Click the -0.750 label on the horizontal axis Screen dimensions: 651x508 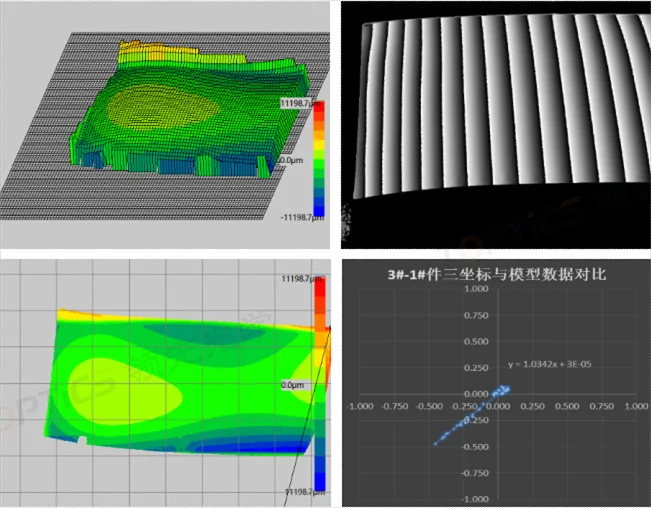pos(394,406)
